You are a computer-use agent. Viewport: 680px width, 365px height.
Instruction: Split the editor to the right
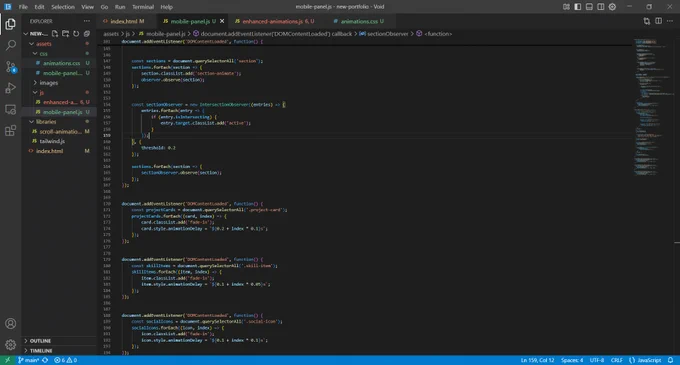[658, 21]
